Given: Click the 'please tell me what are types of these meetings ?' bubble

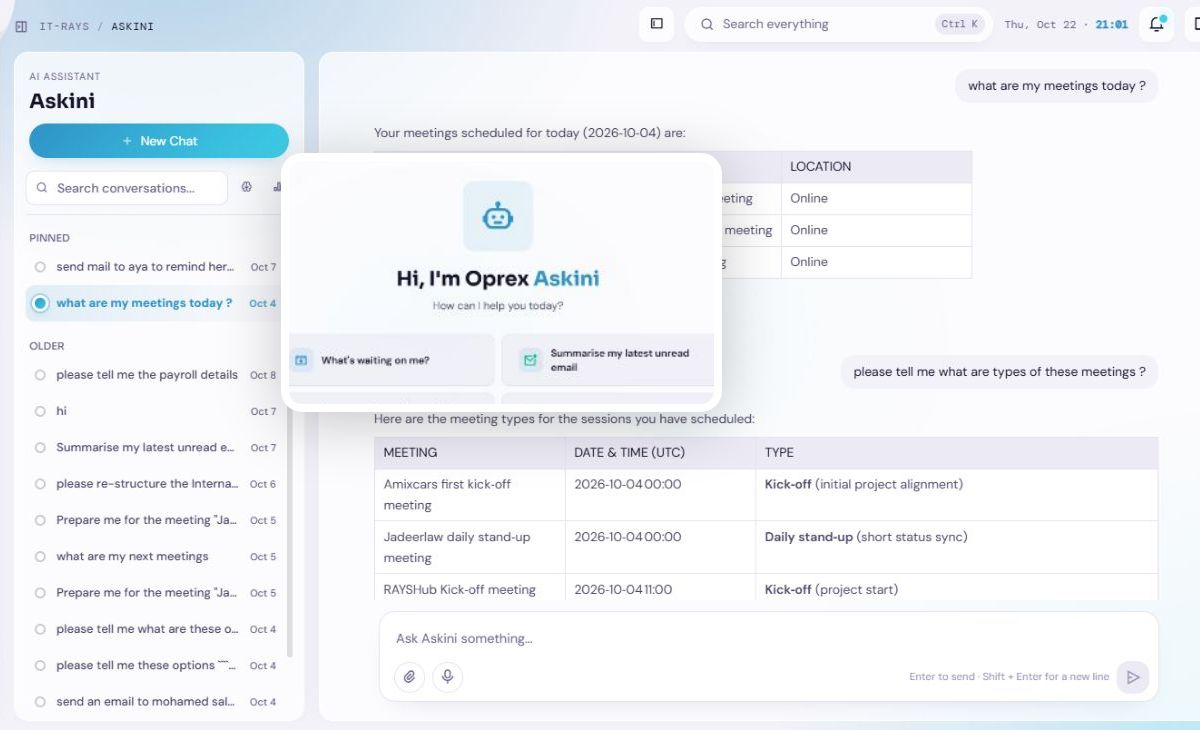Looking at the screenshot, I should (x=1000, y=372).
